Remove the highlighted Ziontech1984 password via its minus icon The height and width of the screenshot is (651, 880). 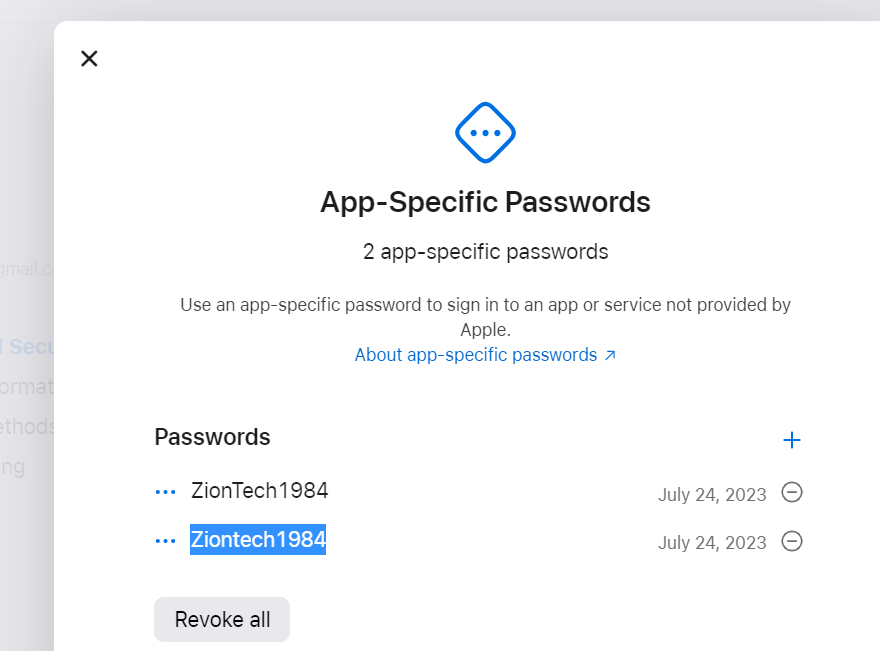point(792,541)
